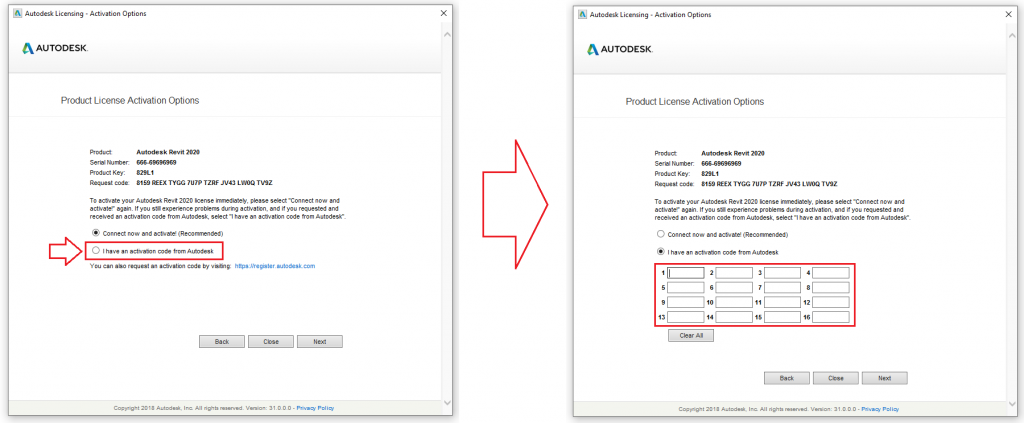
Task: Click title bar app icon in right window
Action: [x=582, y=14]
